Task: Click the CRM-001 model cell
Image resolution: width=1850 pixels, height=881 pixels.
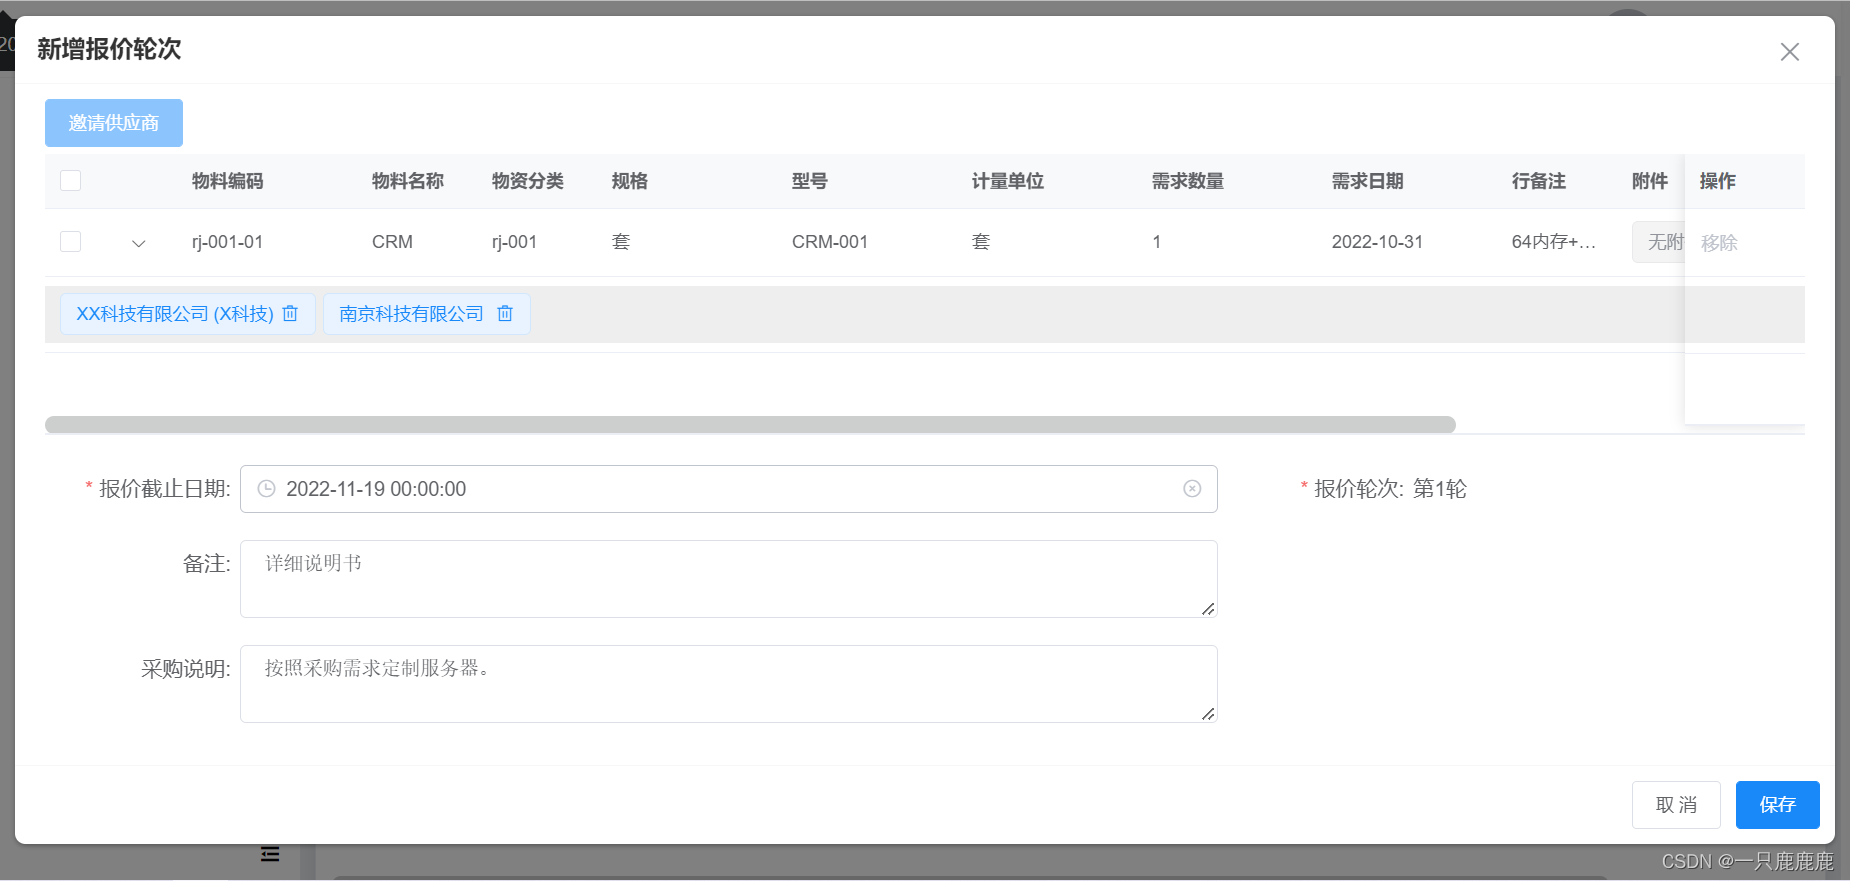Action: 830,242
